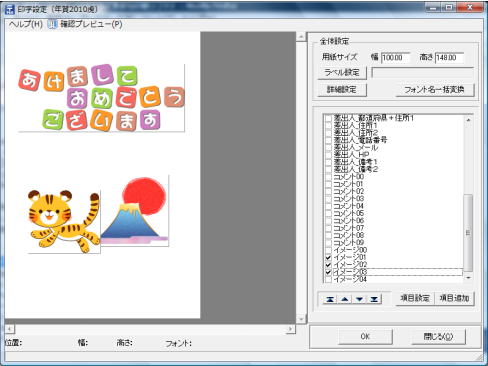Click the application icon in title bar
Image resolution: width=488 pixels, height=366 pixels.
pos(10,9)
